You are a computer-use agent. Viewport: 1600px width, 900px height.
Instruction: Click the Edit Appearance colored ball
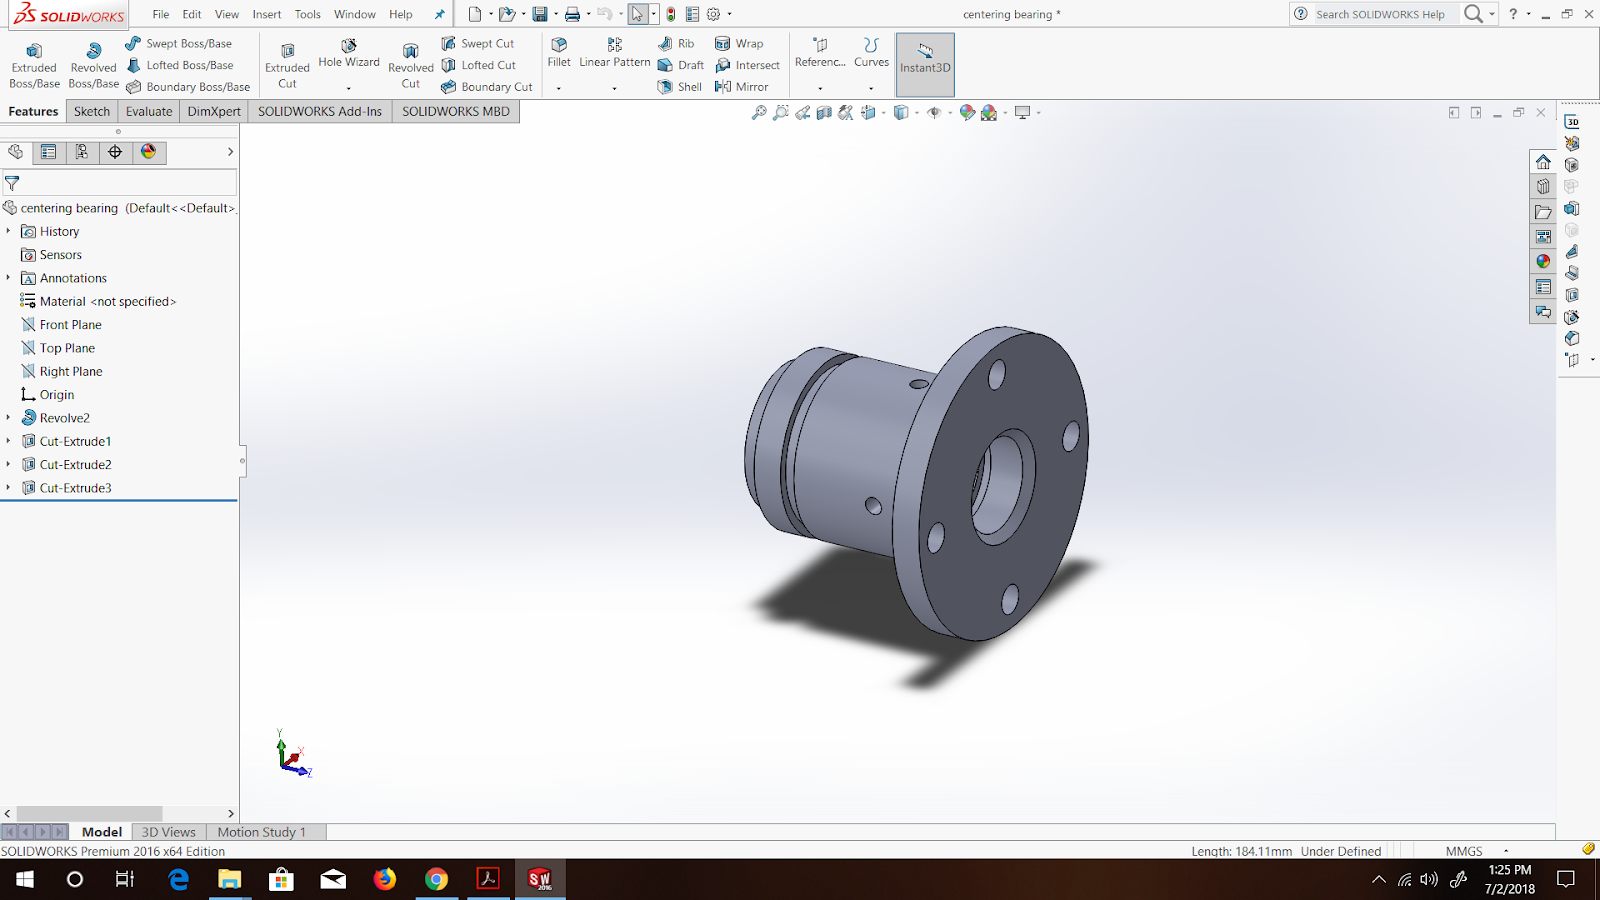966,112
